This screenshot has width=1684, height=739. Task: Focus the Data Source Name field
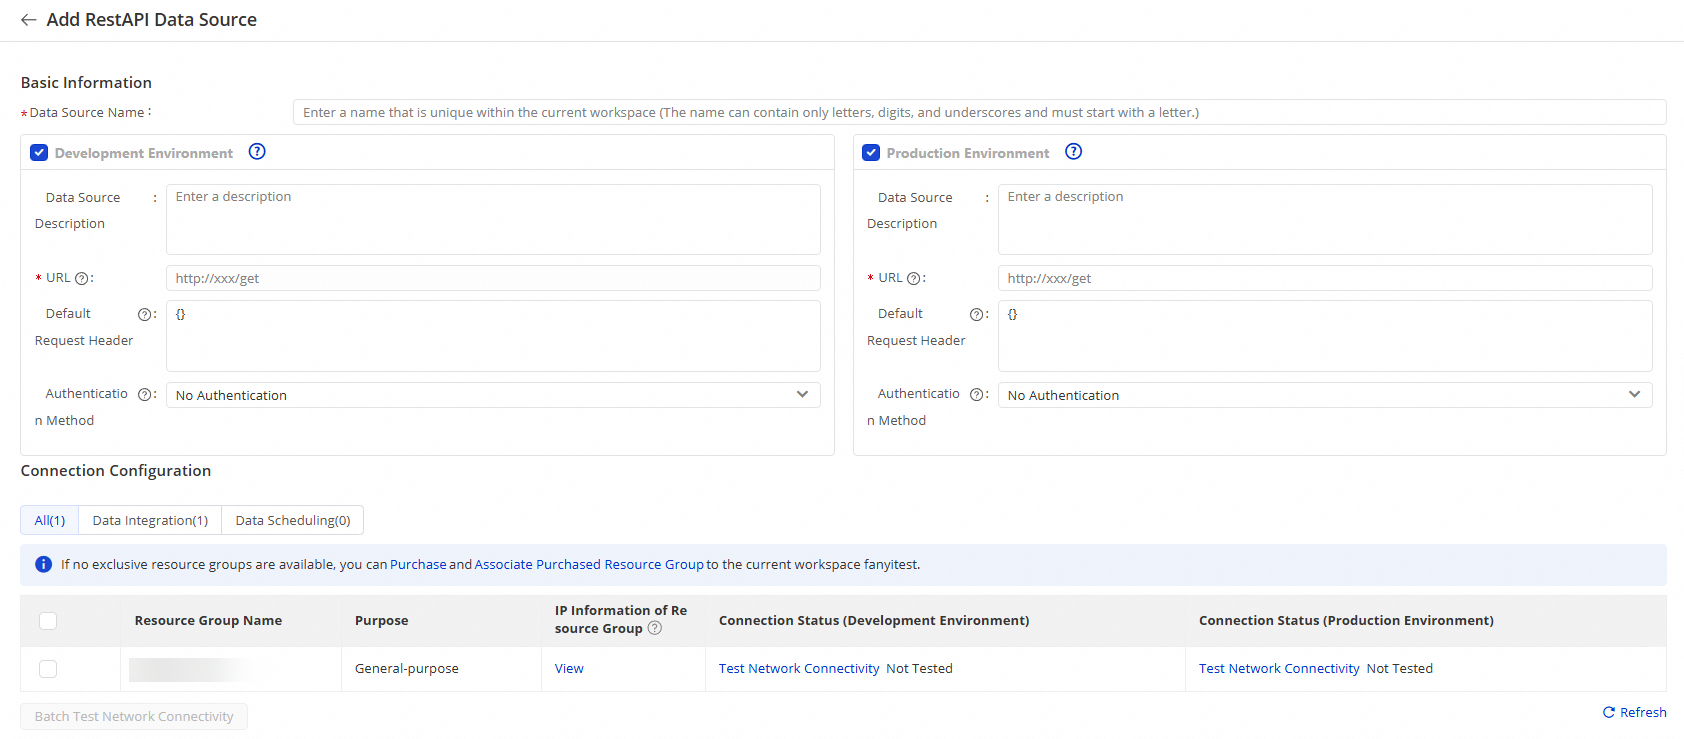point(979,112)
